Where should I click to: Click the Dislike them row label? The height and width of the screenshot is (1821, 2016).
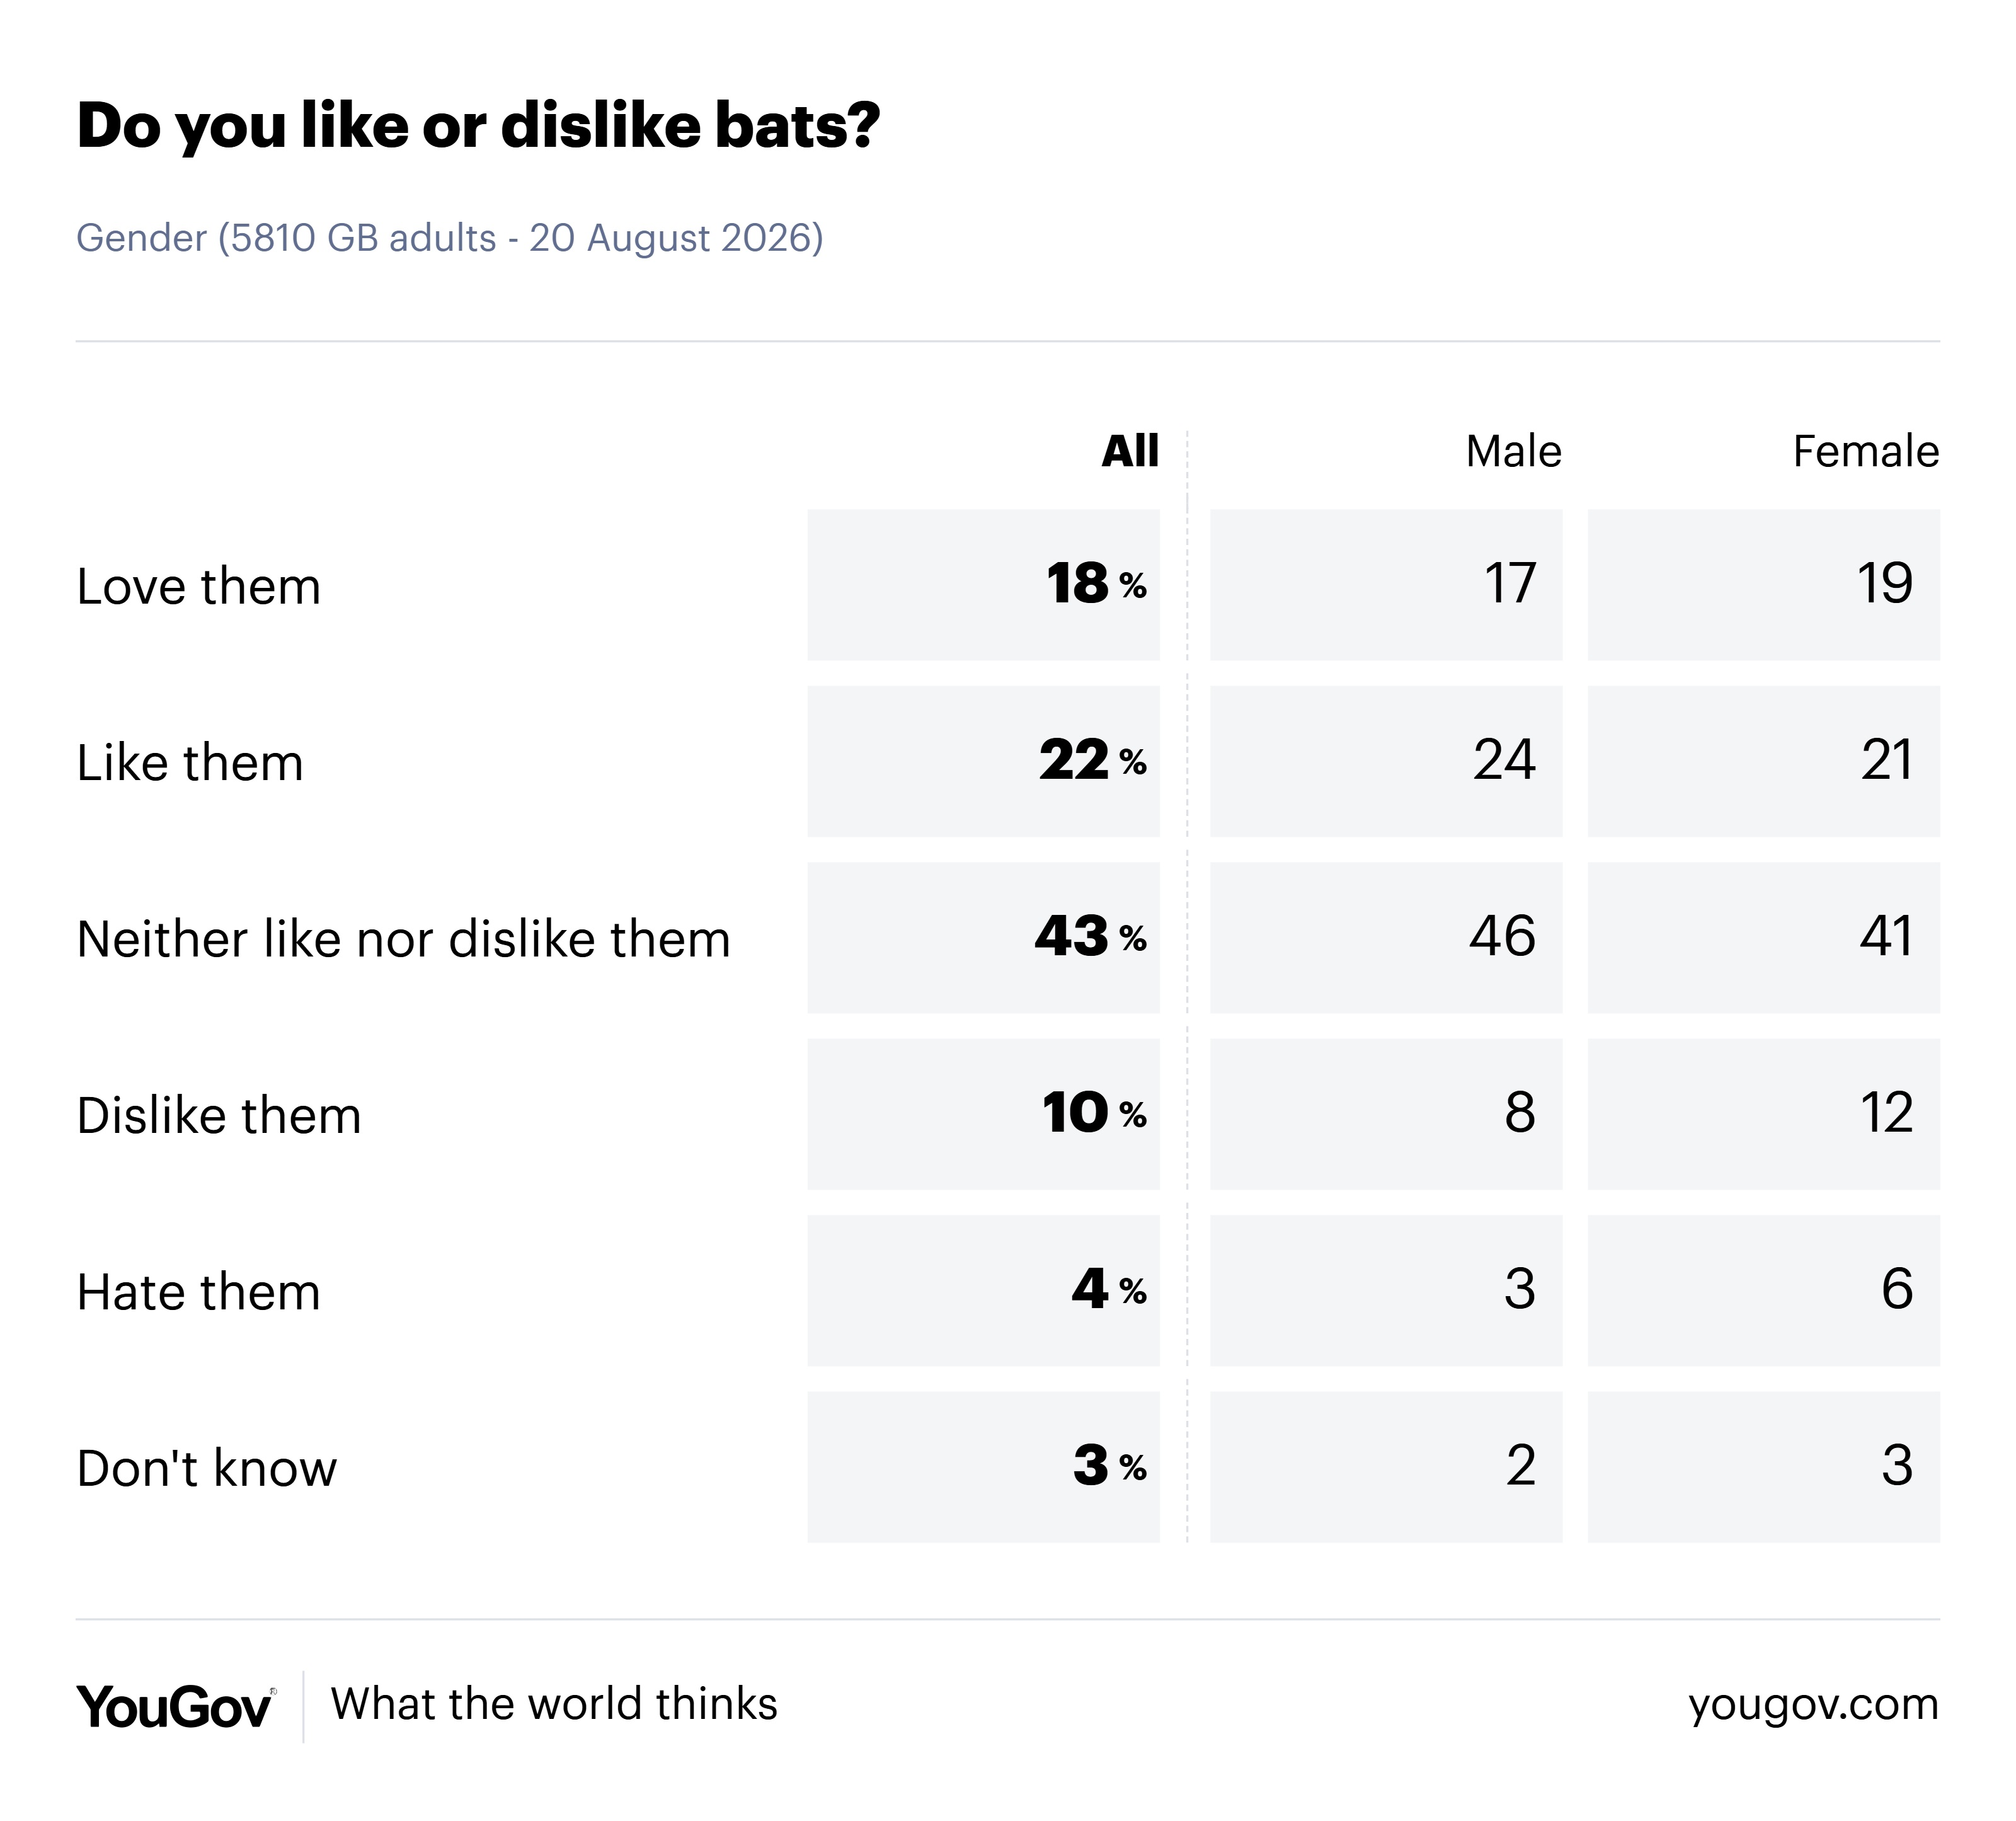219,1115
